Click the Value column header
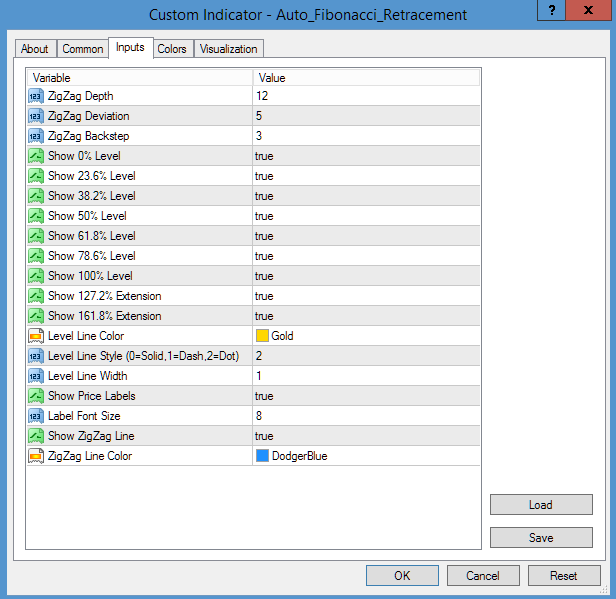Screen dimensions: 616x599 tap(366, 78)
